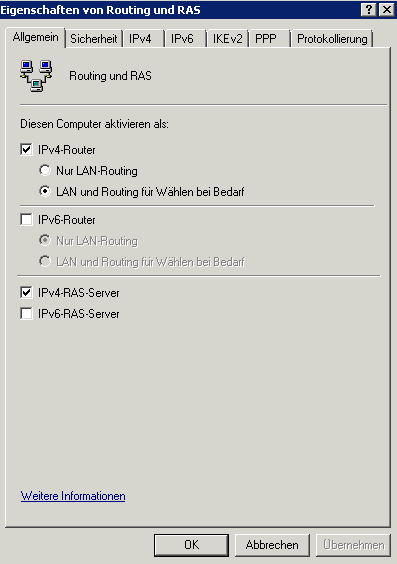Click the question mark help button

[x=369, y=10]
